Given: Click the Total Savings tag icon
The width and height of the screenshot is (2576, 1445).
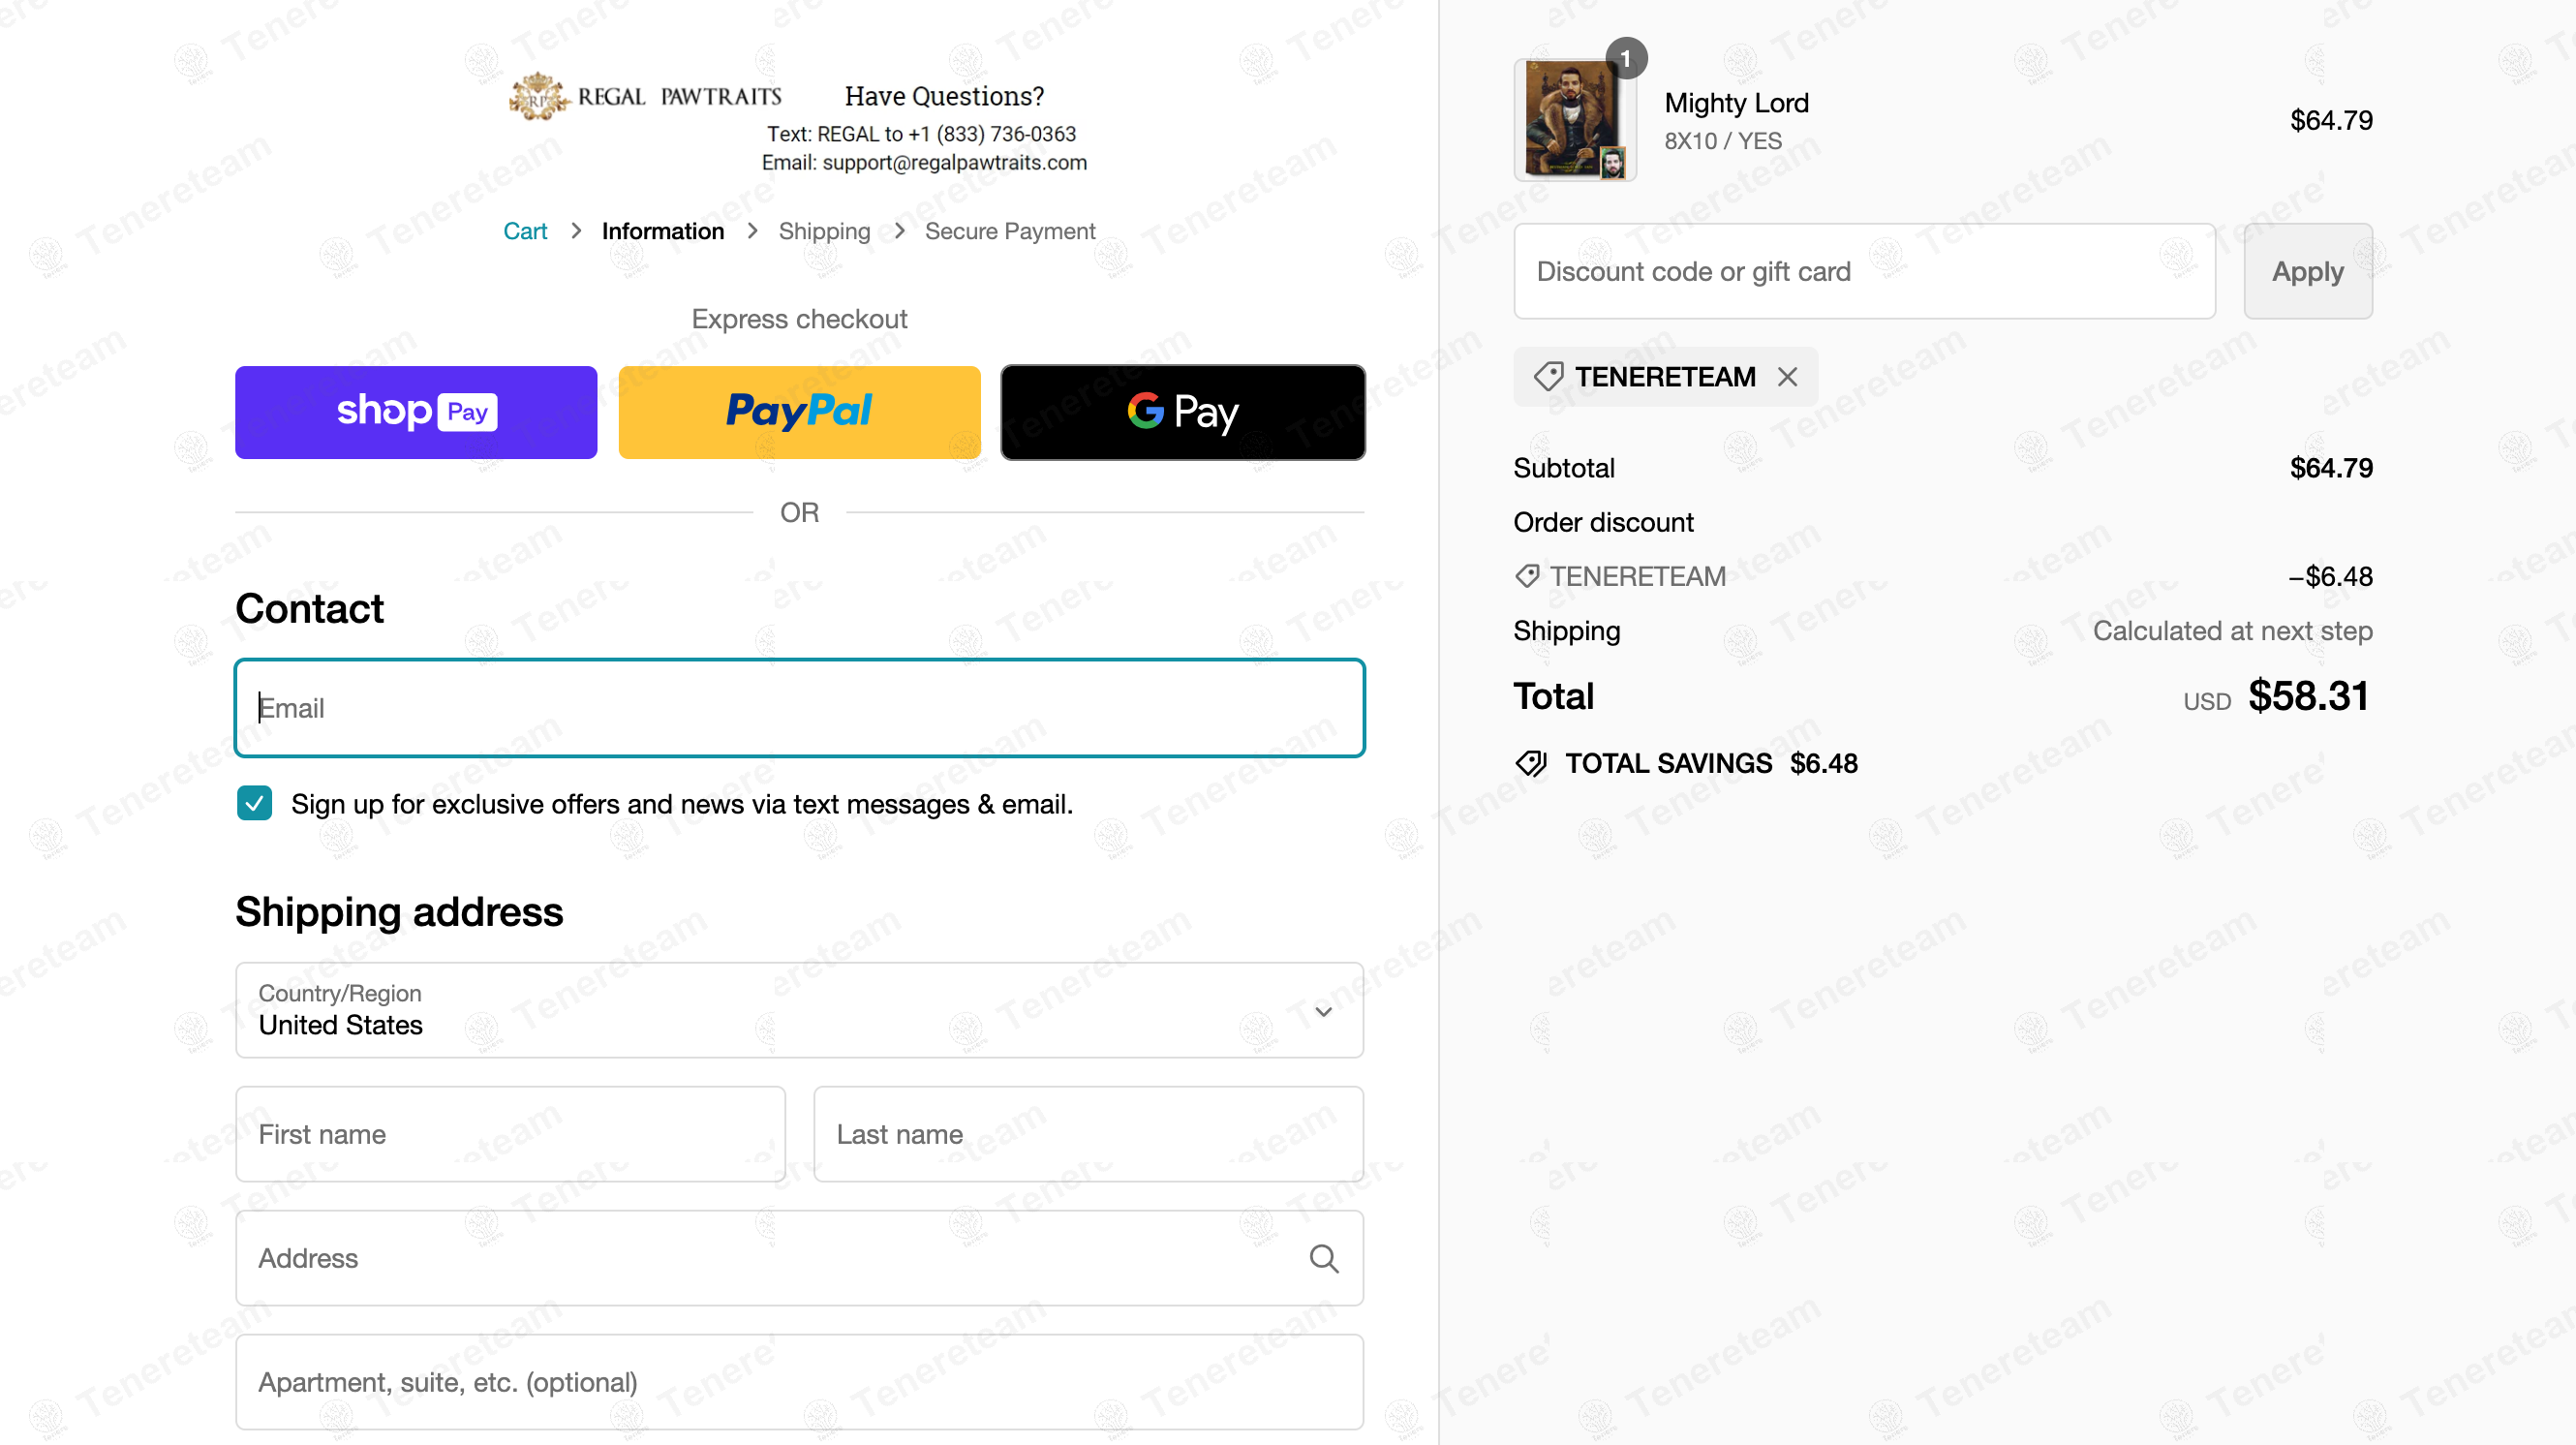Looking at the screenshot, I should (x=1531, y=764).
